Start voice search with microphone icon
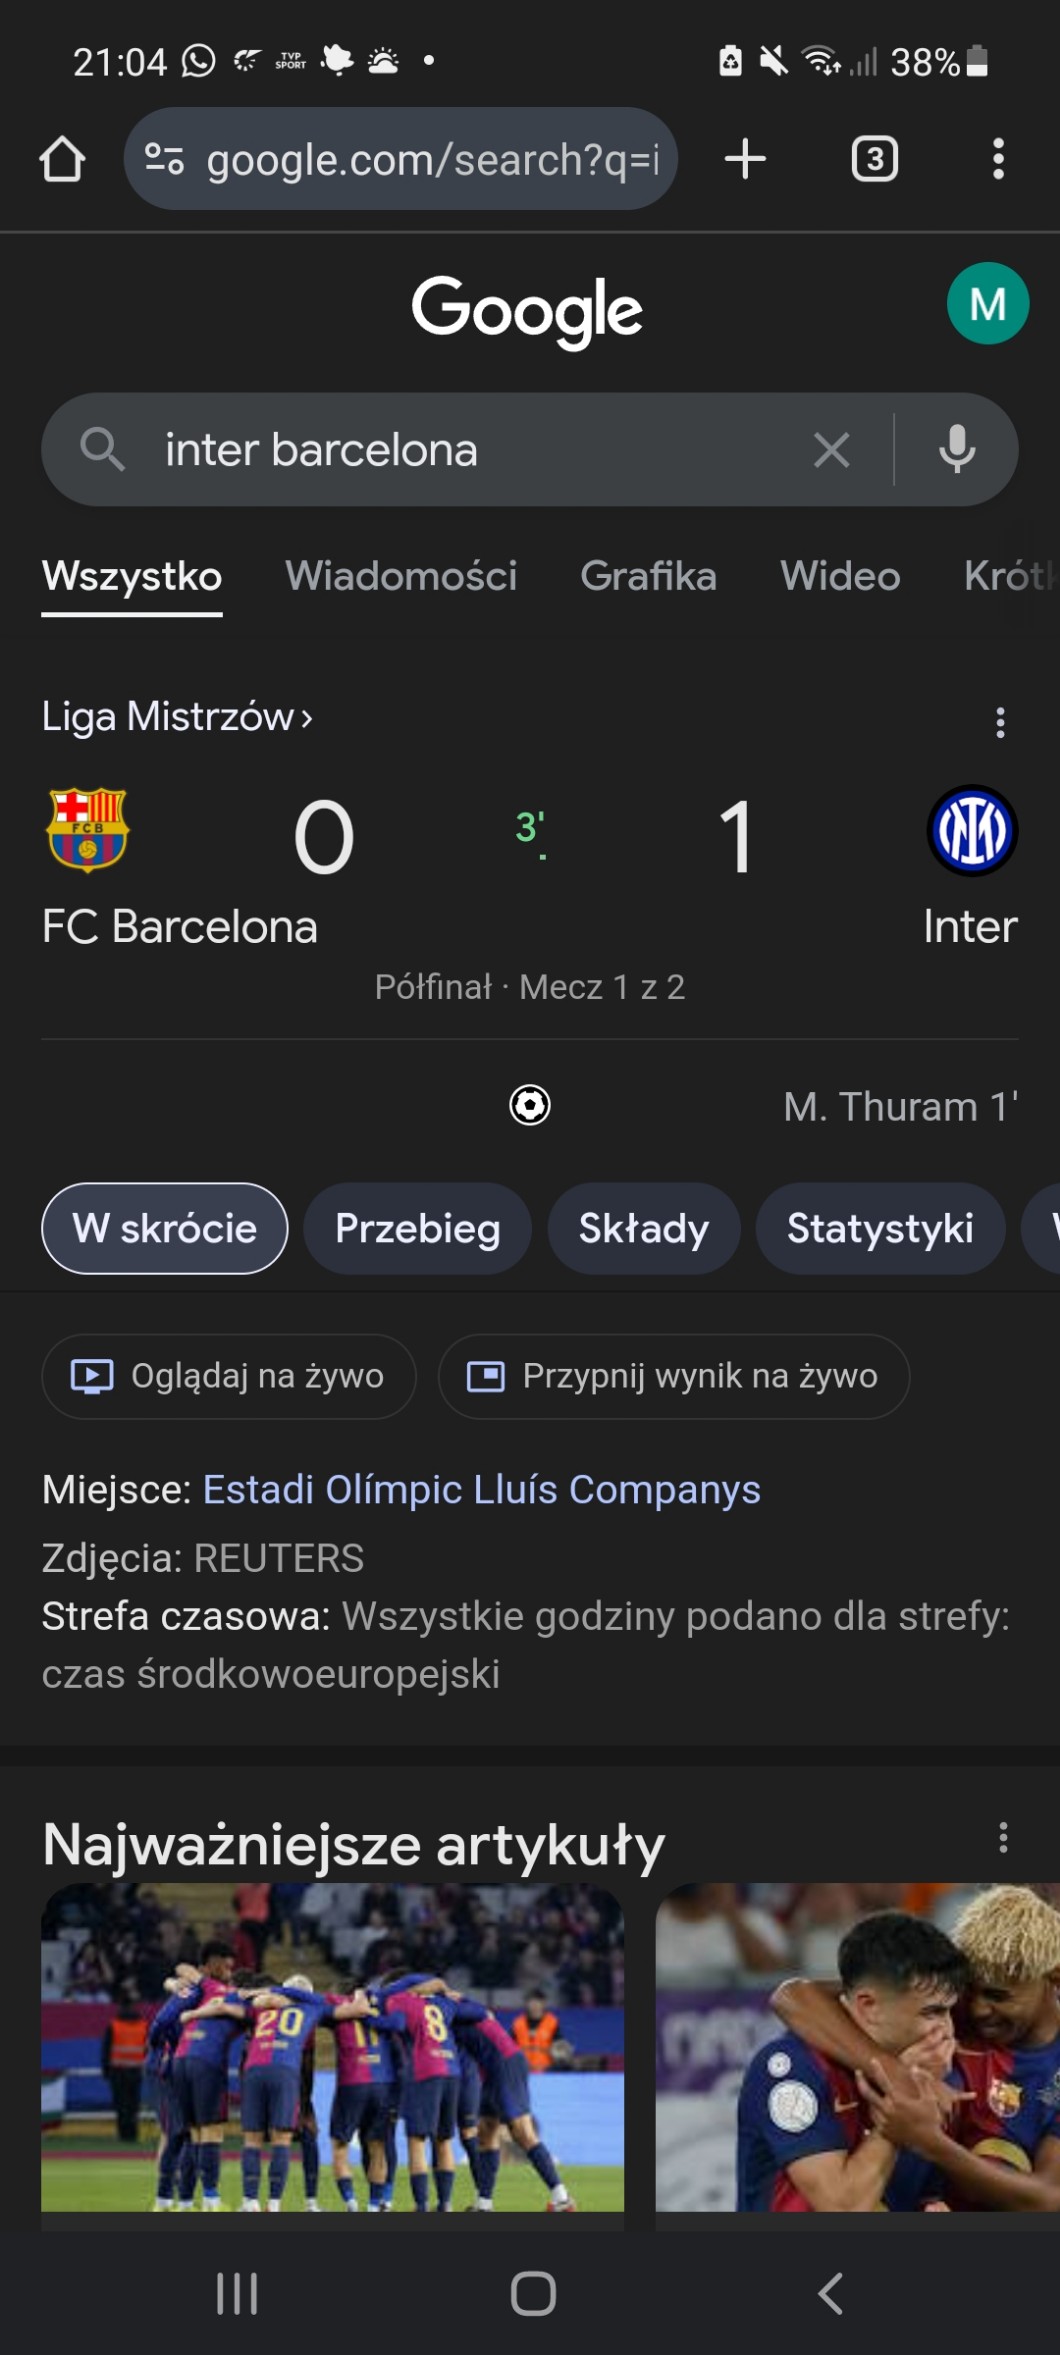 (x=957, y=449)
